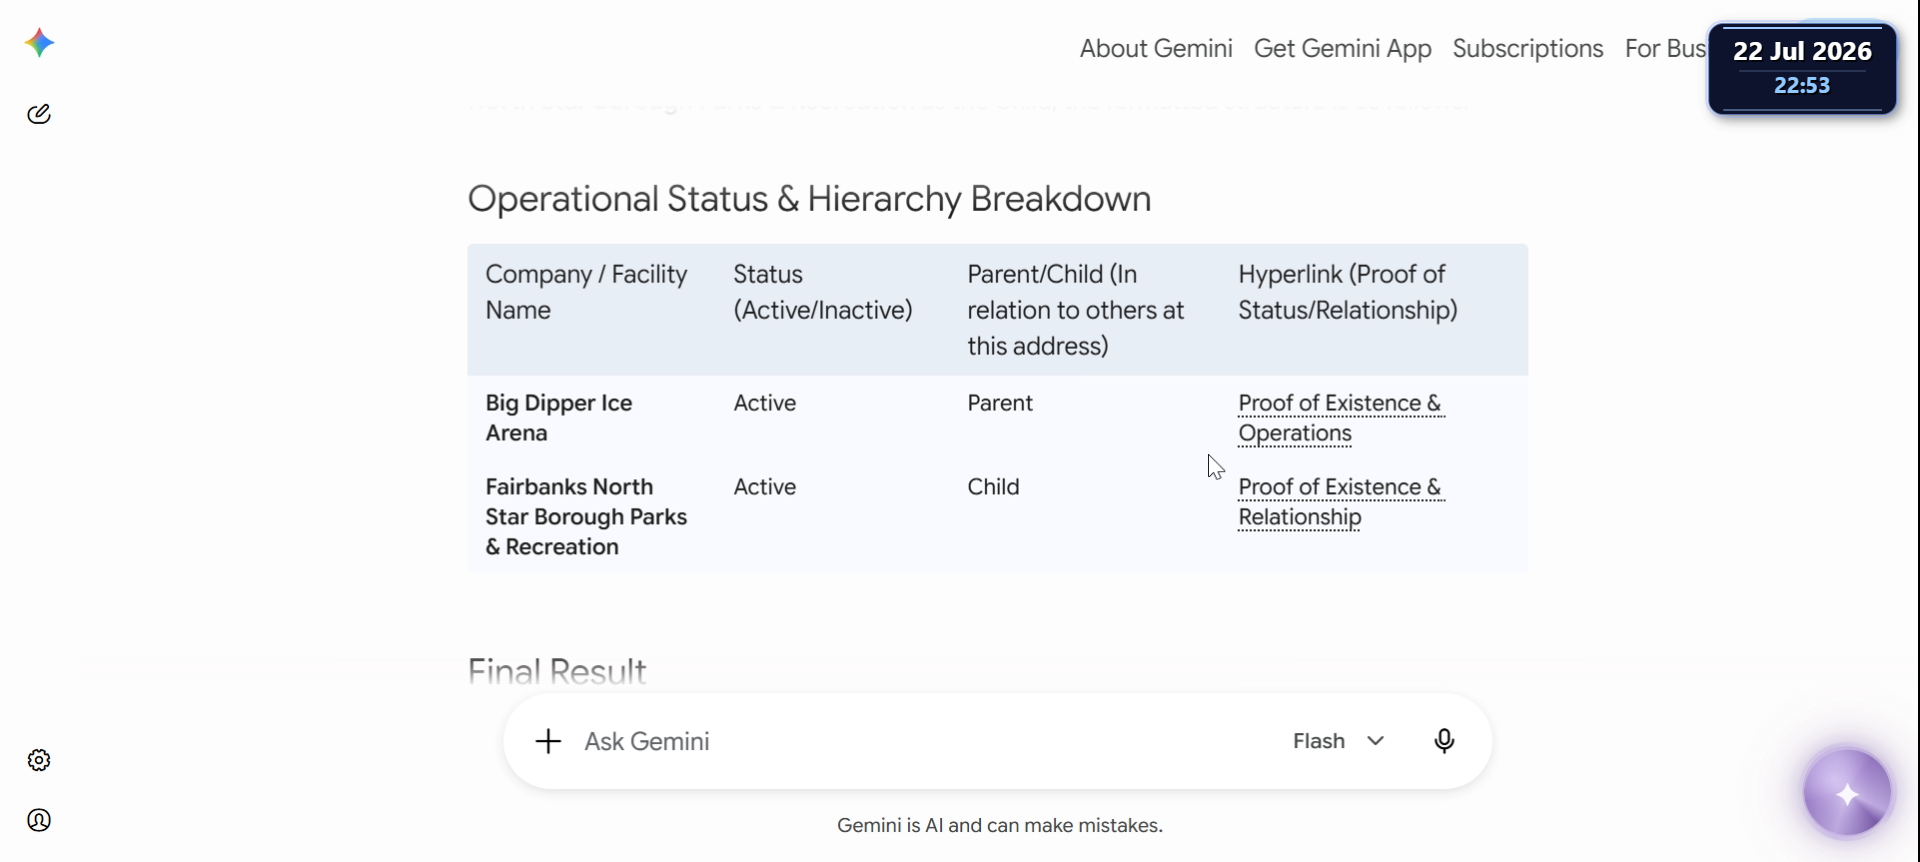The width and height of the screenshot is (1920, 862).
Task: Click the Hyperlink (Proof of Status) header
Action: pos(1347,292)
